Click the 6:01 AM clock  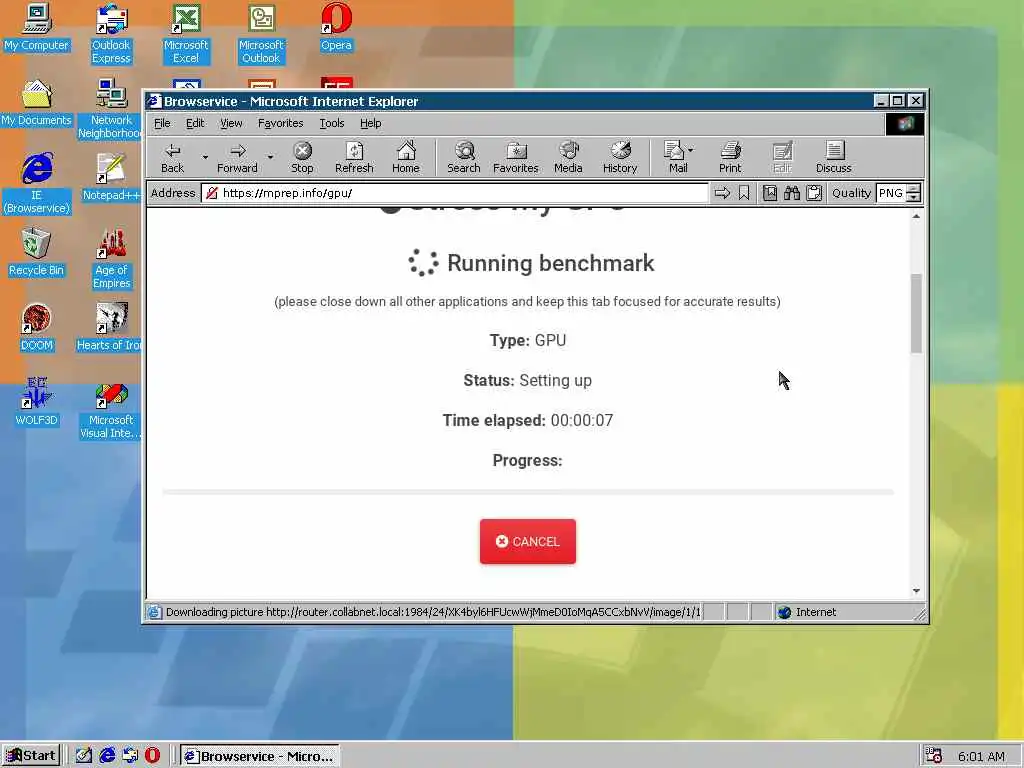pyautogui.click(x=981, y=756)
